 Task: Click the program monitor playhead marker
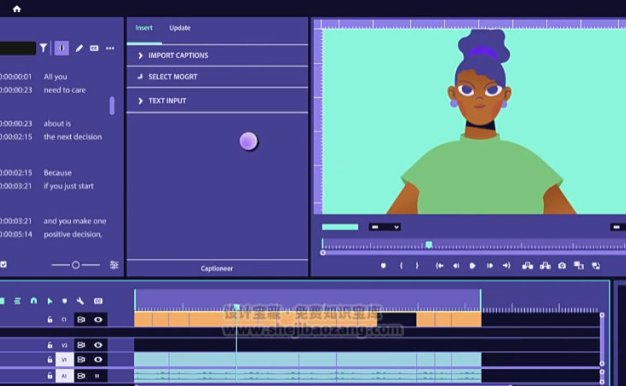(x=429, y=244)
